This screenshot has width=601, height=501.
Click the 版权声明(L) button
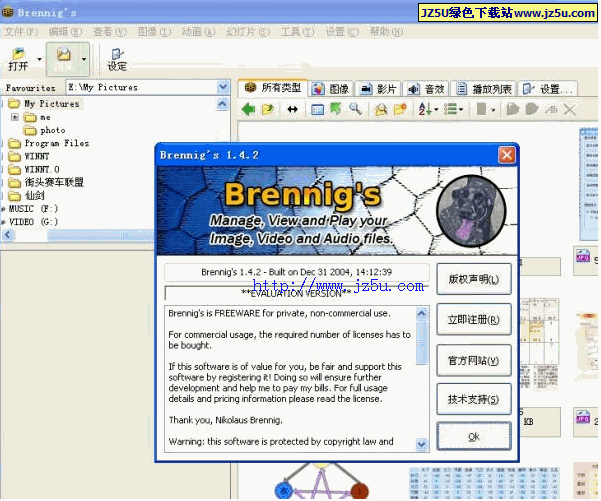[x=474, y=279]
